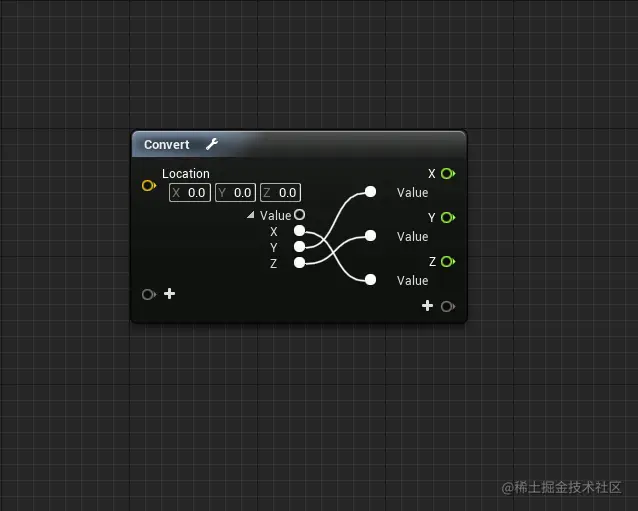638x511 pixels.
Task: Click the Location X value field
Action: [x=190, y=192]
